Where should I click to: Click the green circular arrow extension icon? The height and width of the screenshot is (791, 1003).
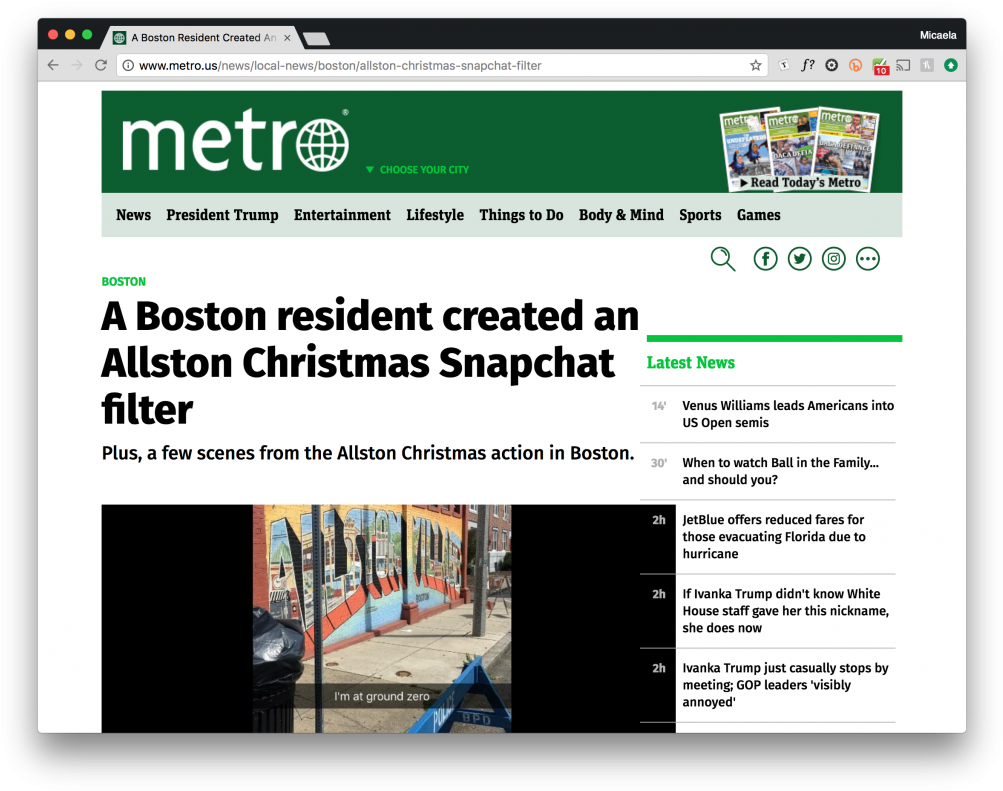pos(951,65)
